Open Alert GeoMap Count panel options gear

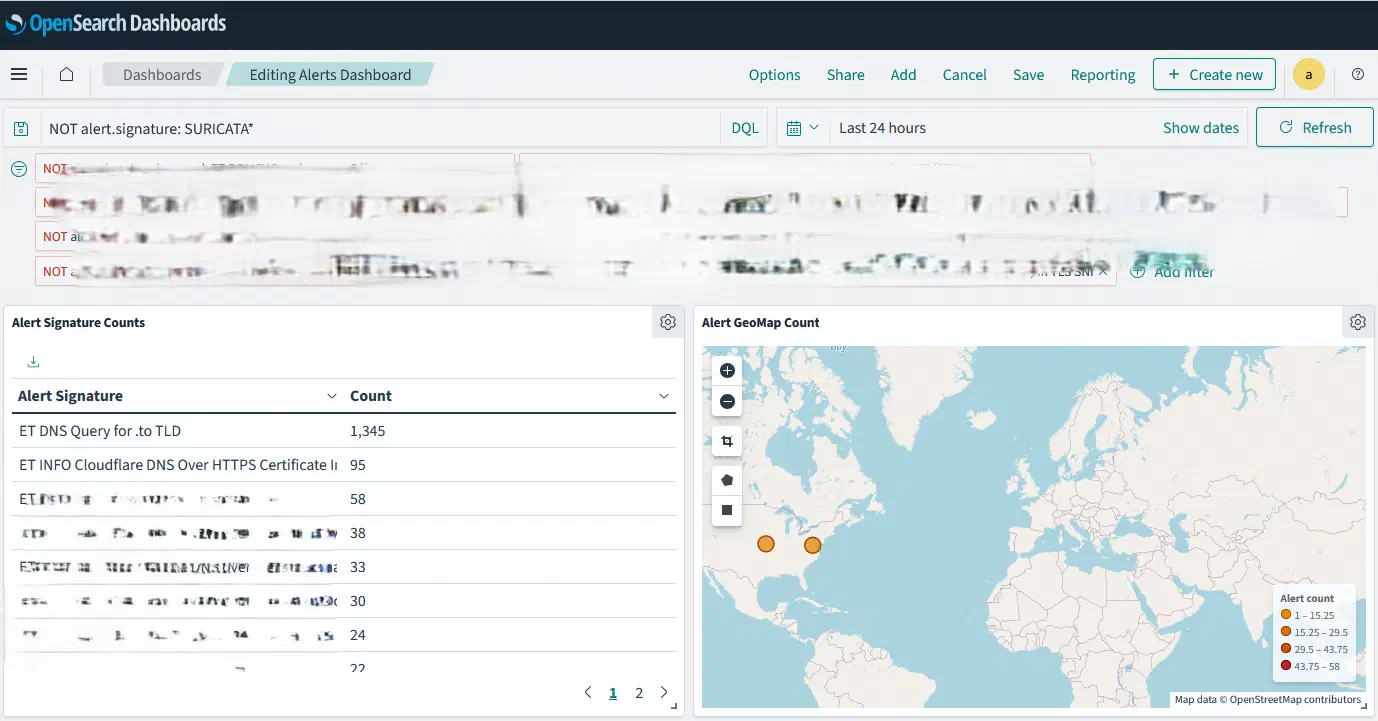[1357, 322]
